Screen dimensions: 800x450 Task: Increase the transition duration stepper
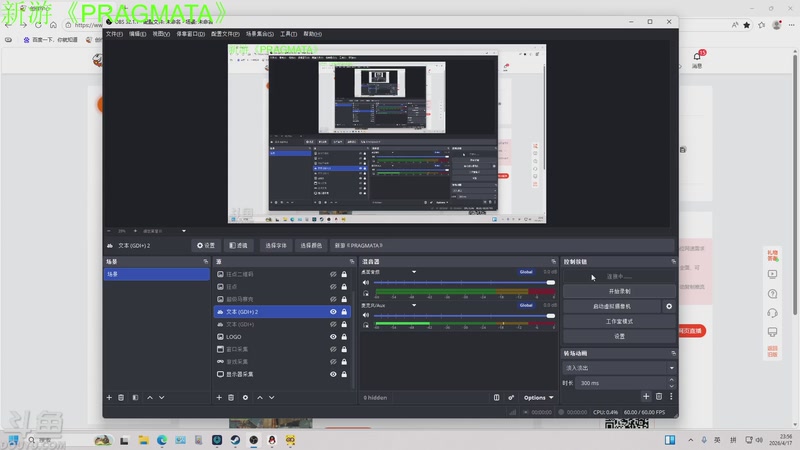(x=671, y=380)
